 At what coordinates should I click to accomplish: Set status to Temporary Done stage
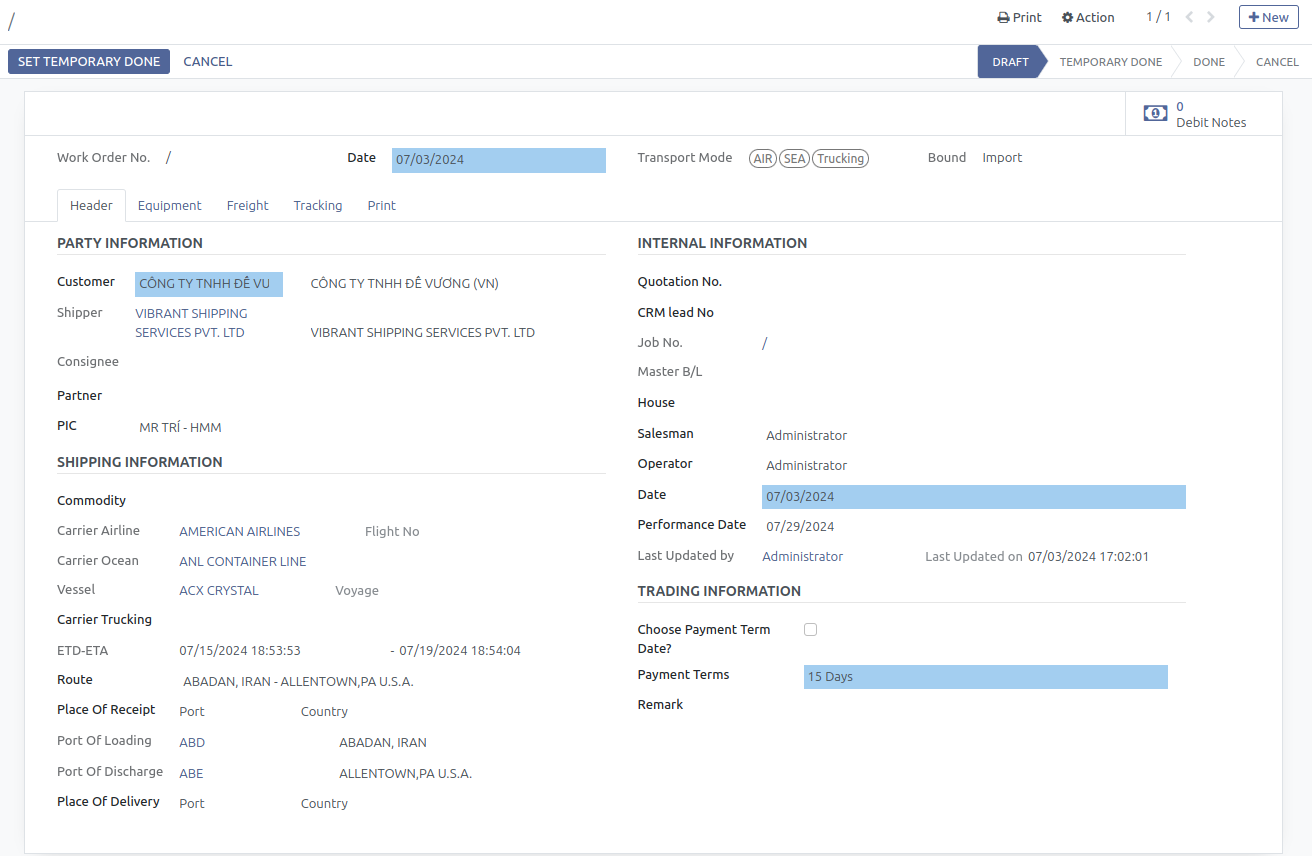pyautogui.click(x=1110, y=62)
